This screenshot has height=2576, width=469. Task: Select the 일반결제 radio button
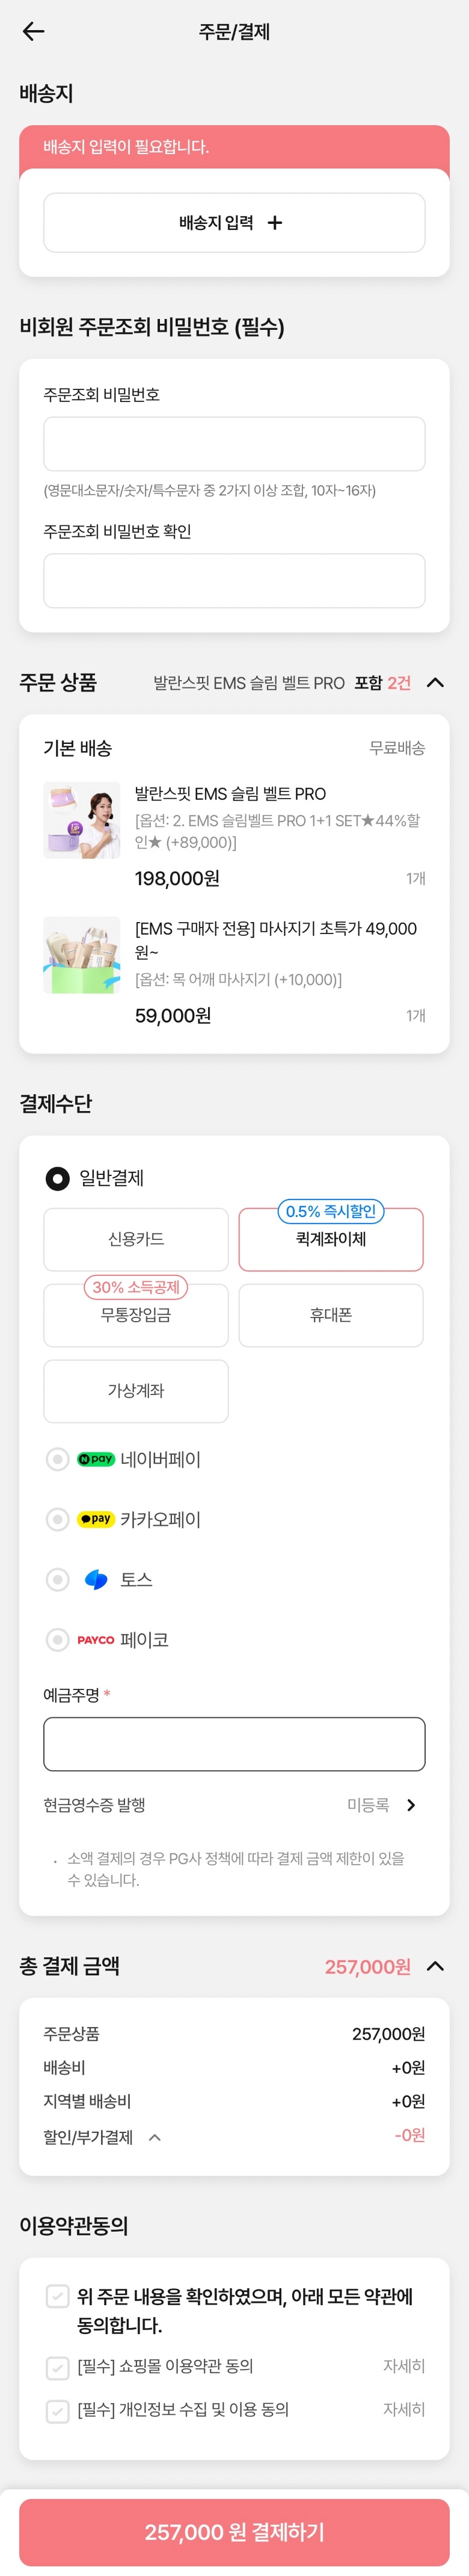pyautogui.click(x=58, y=1178)
